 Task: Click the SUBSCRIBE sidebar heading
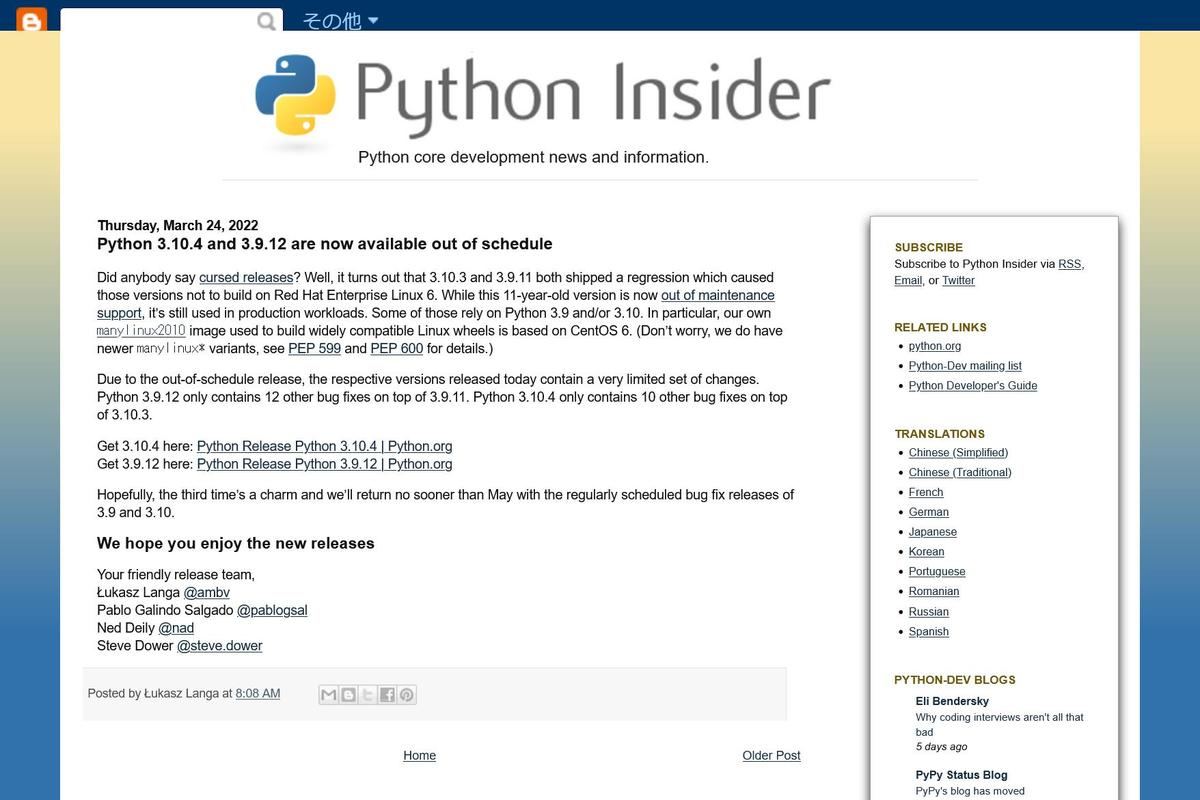coord(928,247)
